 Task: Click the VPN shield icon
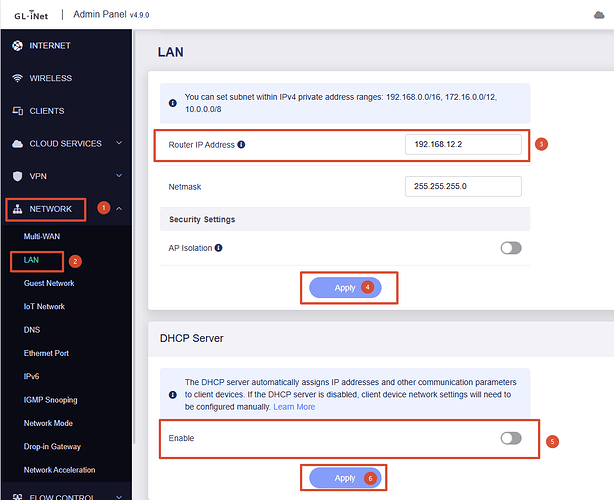(x=17, y=176)
